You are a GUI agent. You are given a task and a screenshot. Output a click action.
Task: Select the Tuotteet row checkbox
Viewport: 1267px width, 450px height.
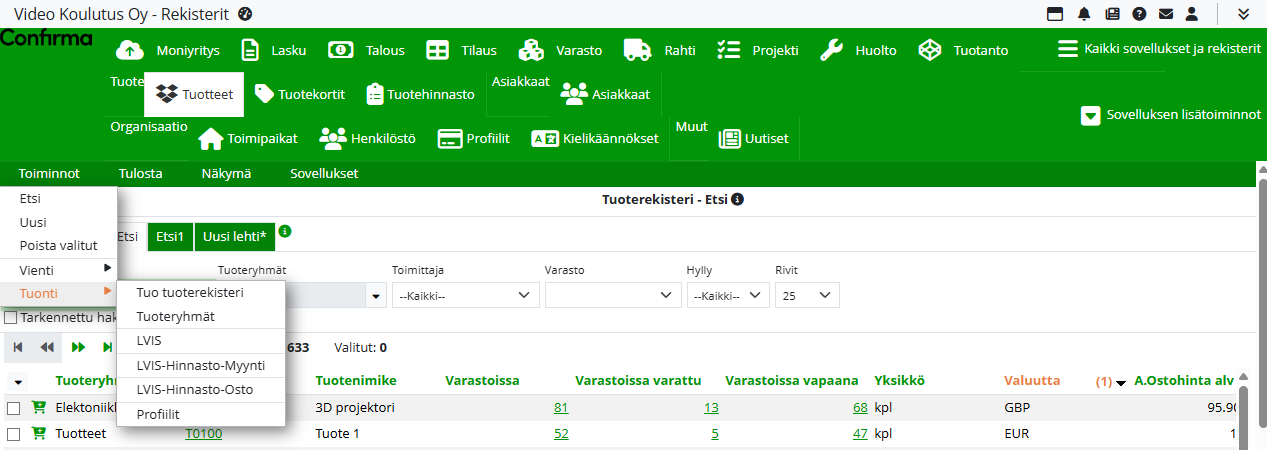pyautogui.click(x=14, y=434)
